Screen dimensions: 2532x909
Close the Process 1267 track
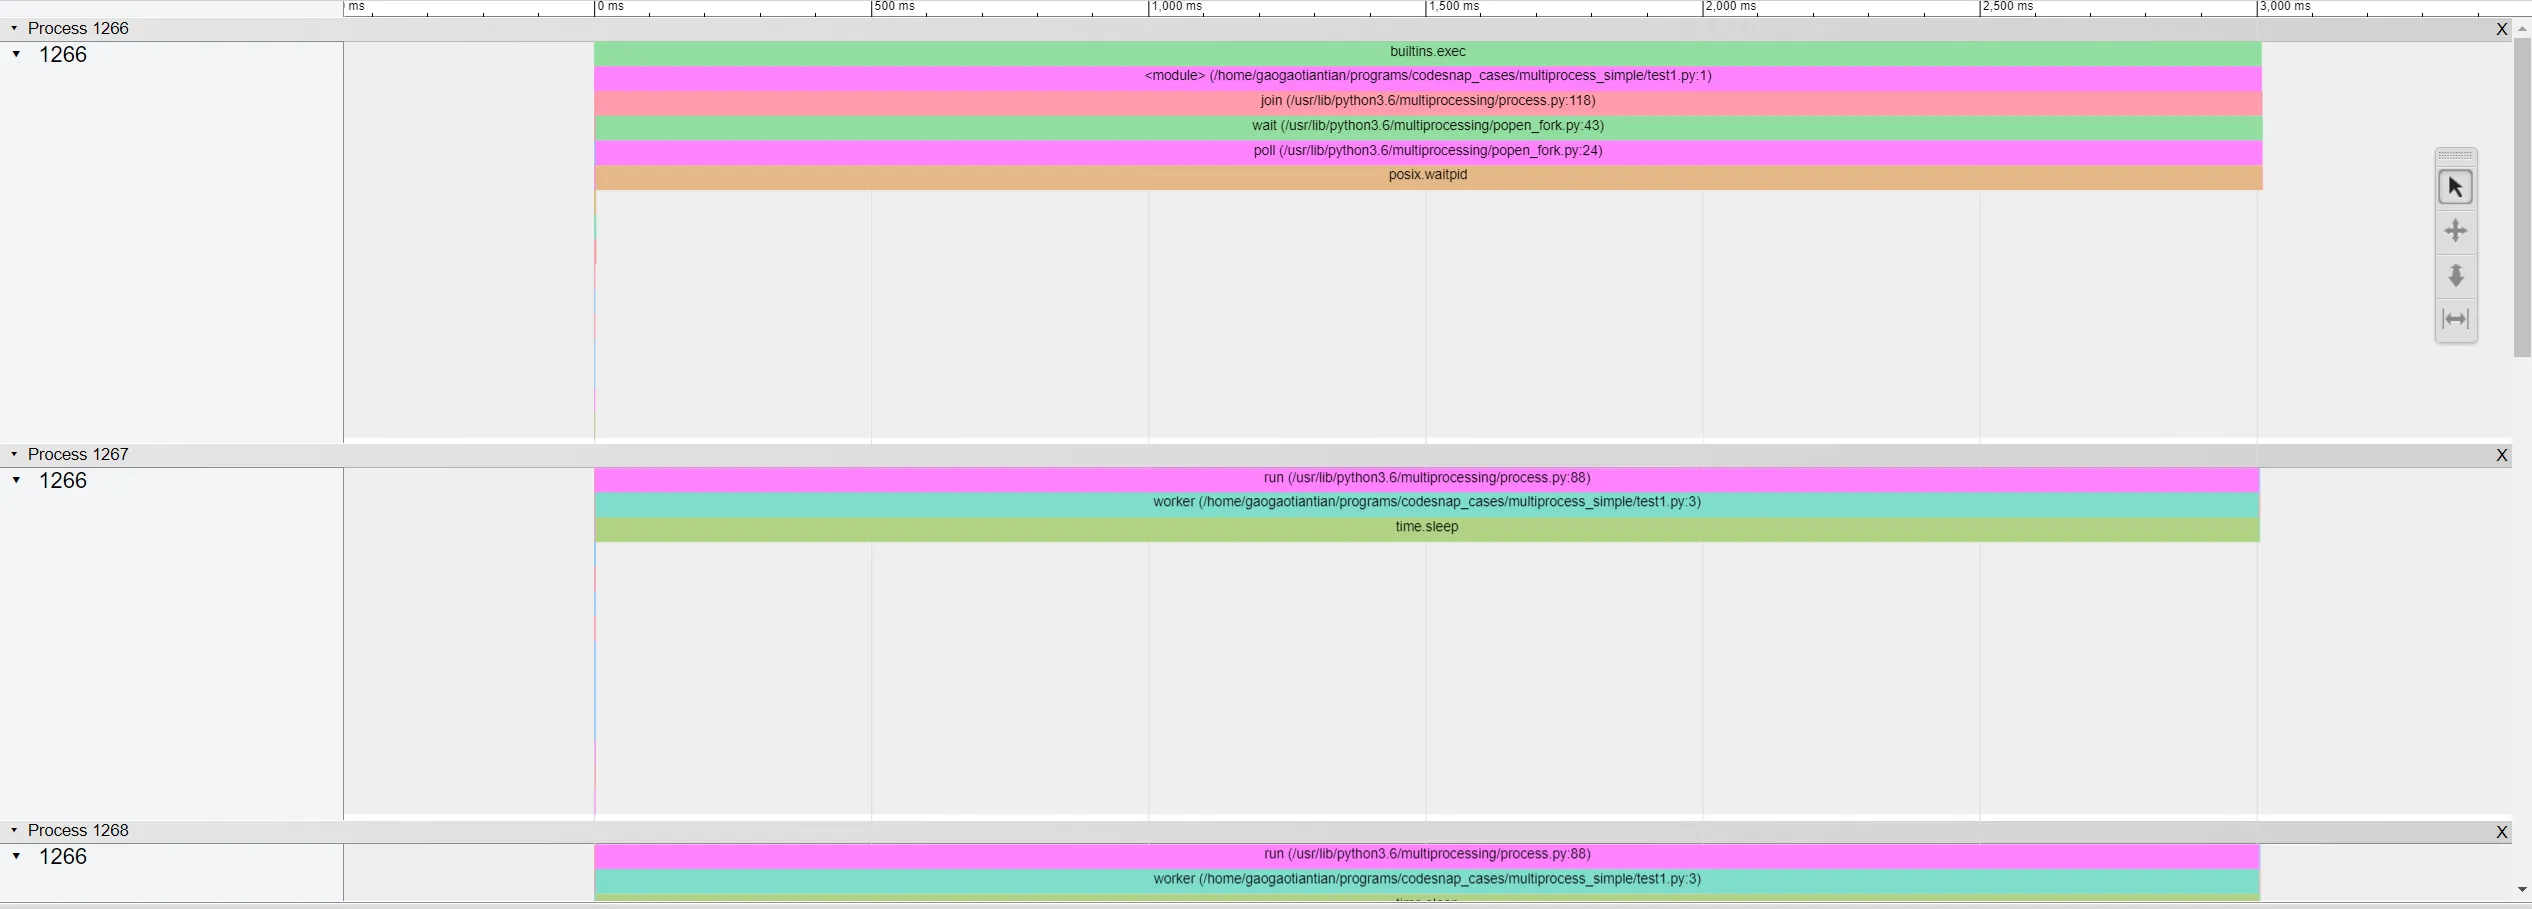[x=2502, y=455]
